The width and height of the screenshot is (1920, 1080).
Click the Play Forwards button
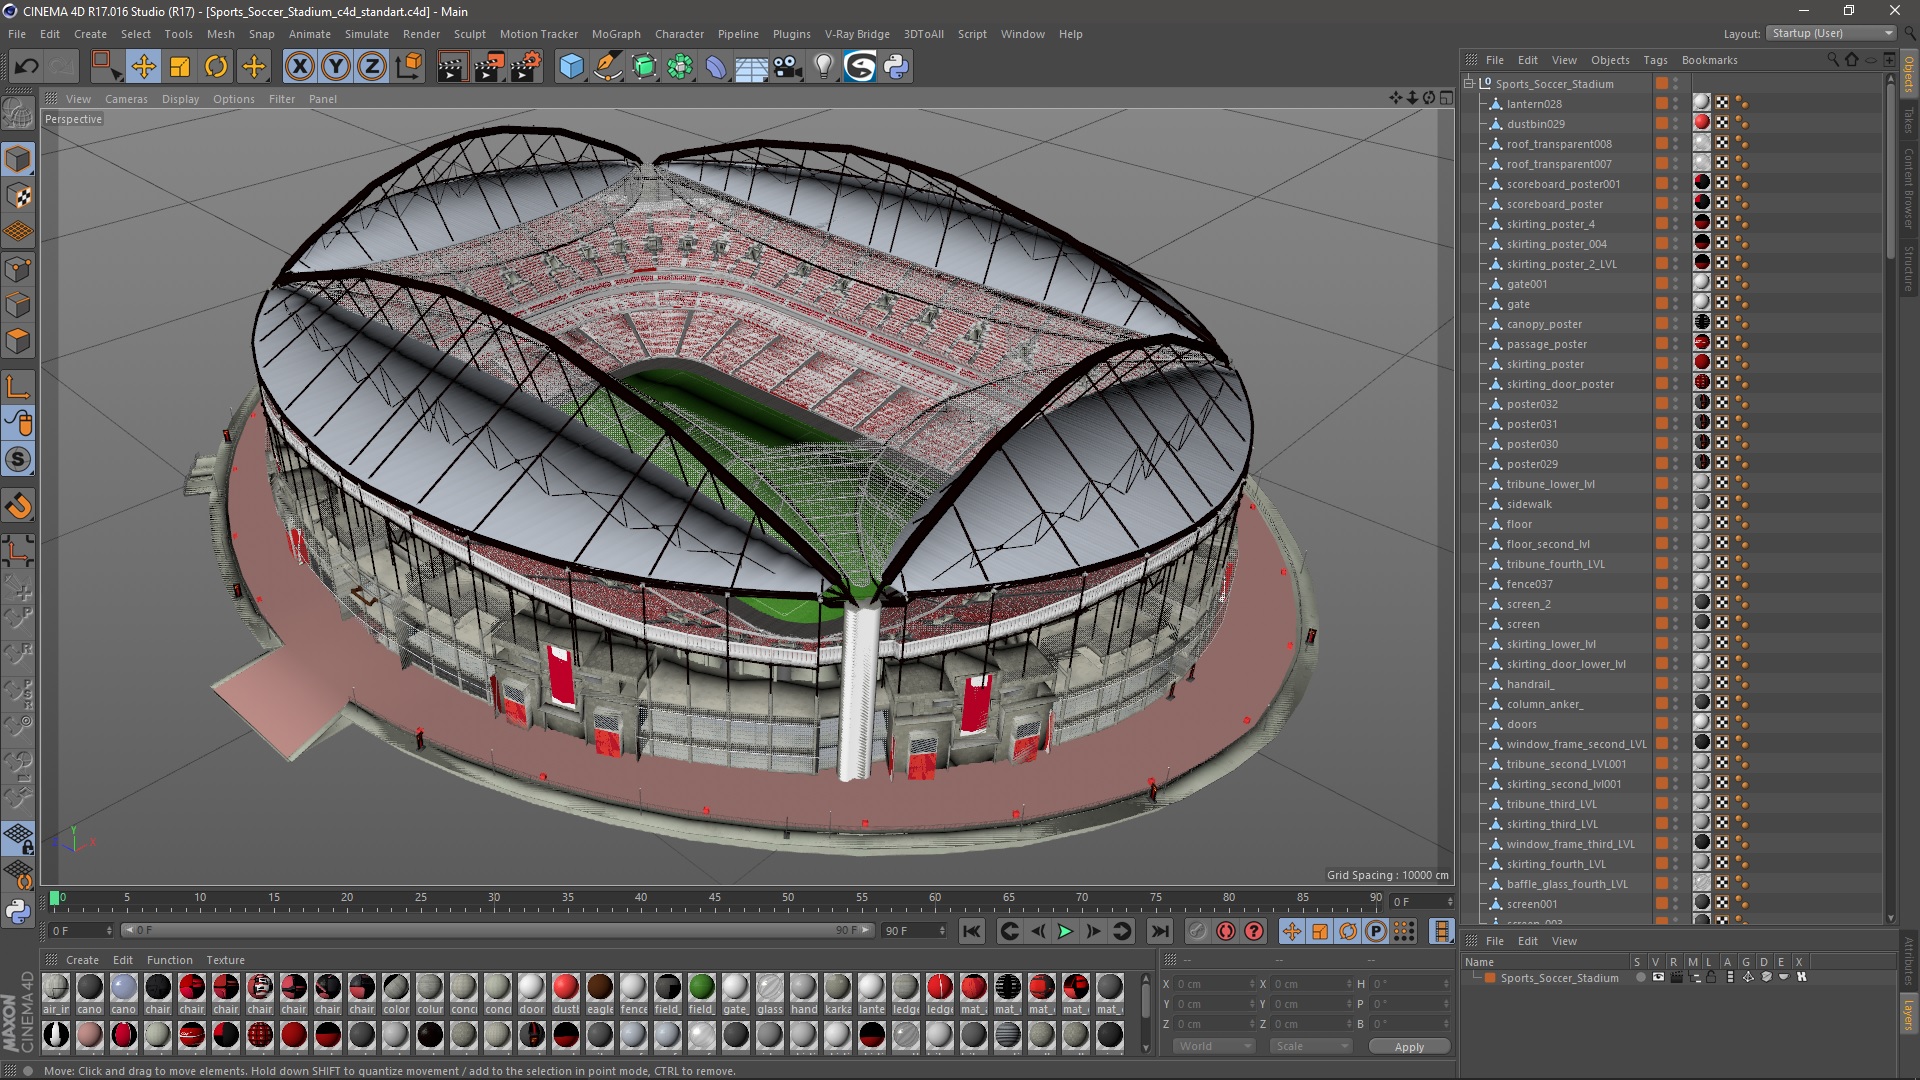click(1065, 931)
